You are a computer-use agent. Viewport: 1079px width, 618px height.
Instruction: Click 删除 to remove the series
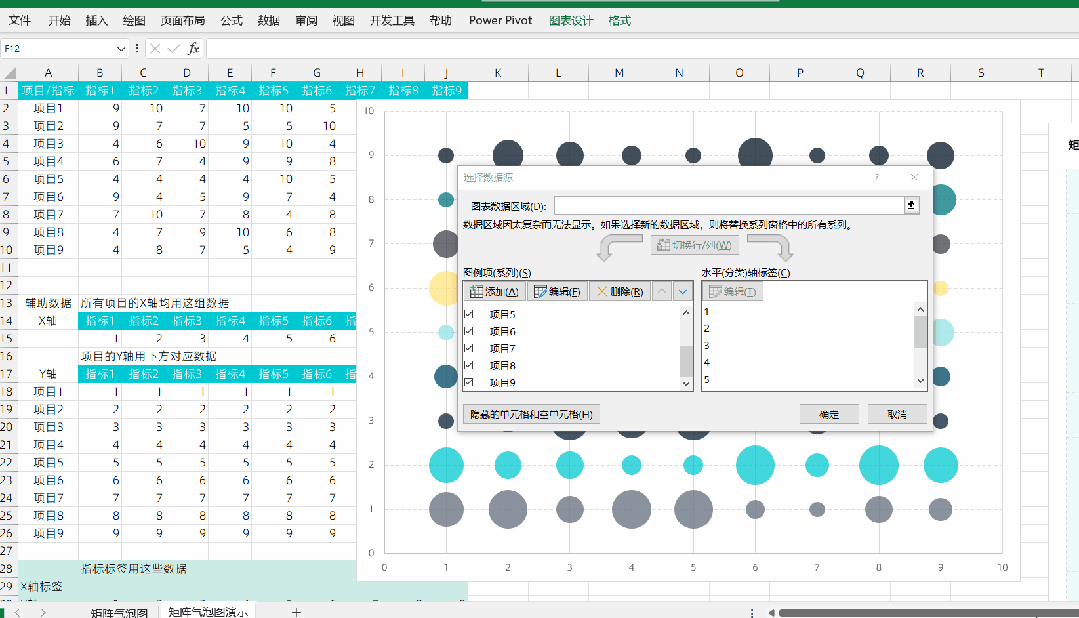(620, 292)
